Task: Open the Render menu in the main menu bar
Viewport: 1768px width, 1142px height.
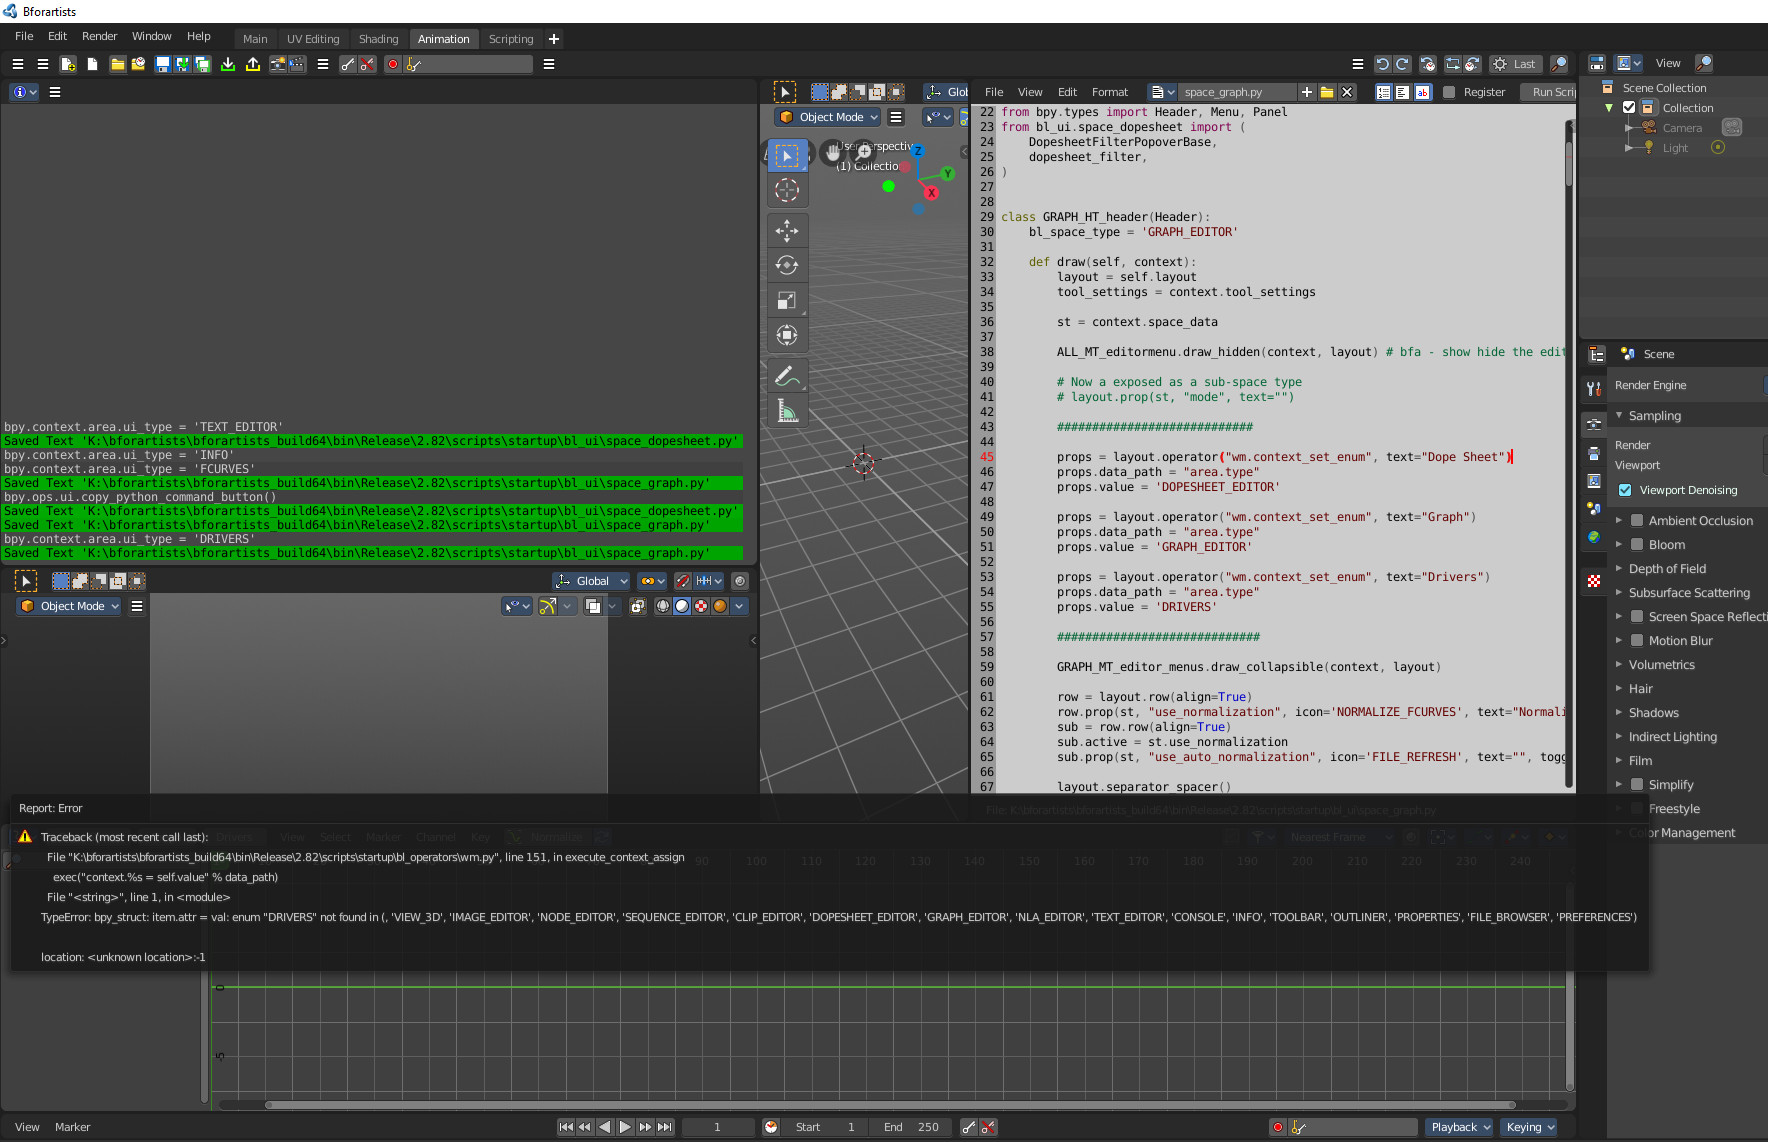Action: click(x=100, y=36)
